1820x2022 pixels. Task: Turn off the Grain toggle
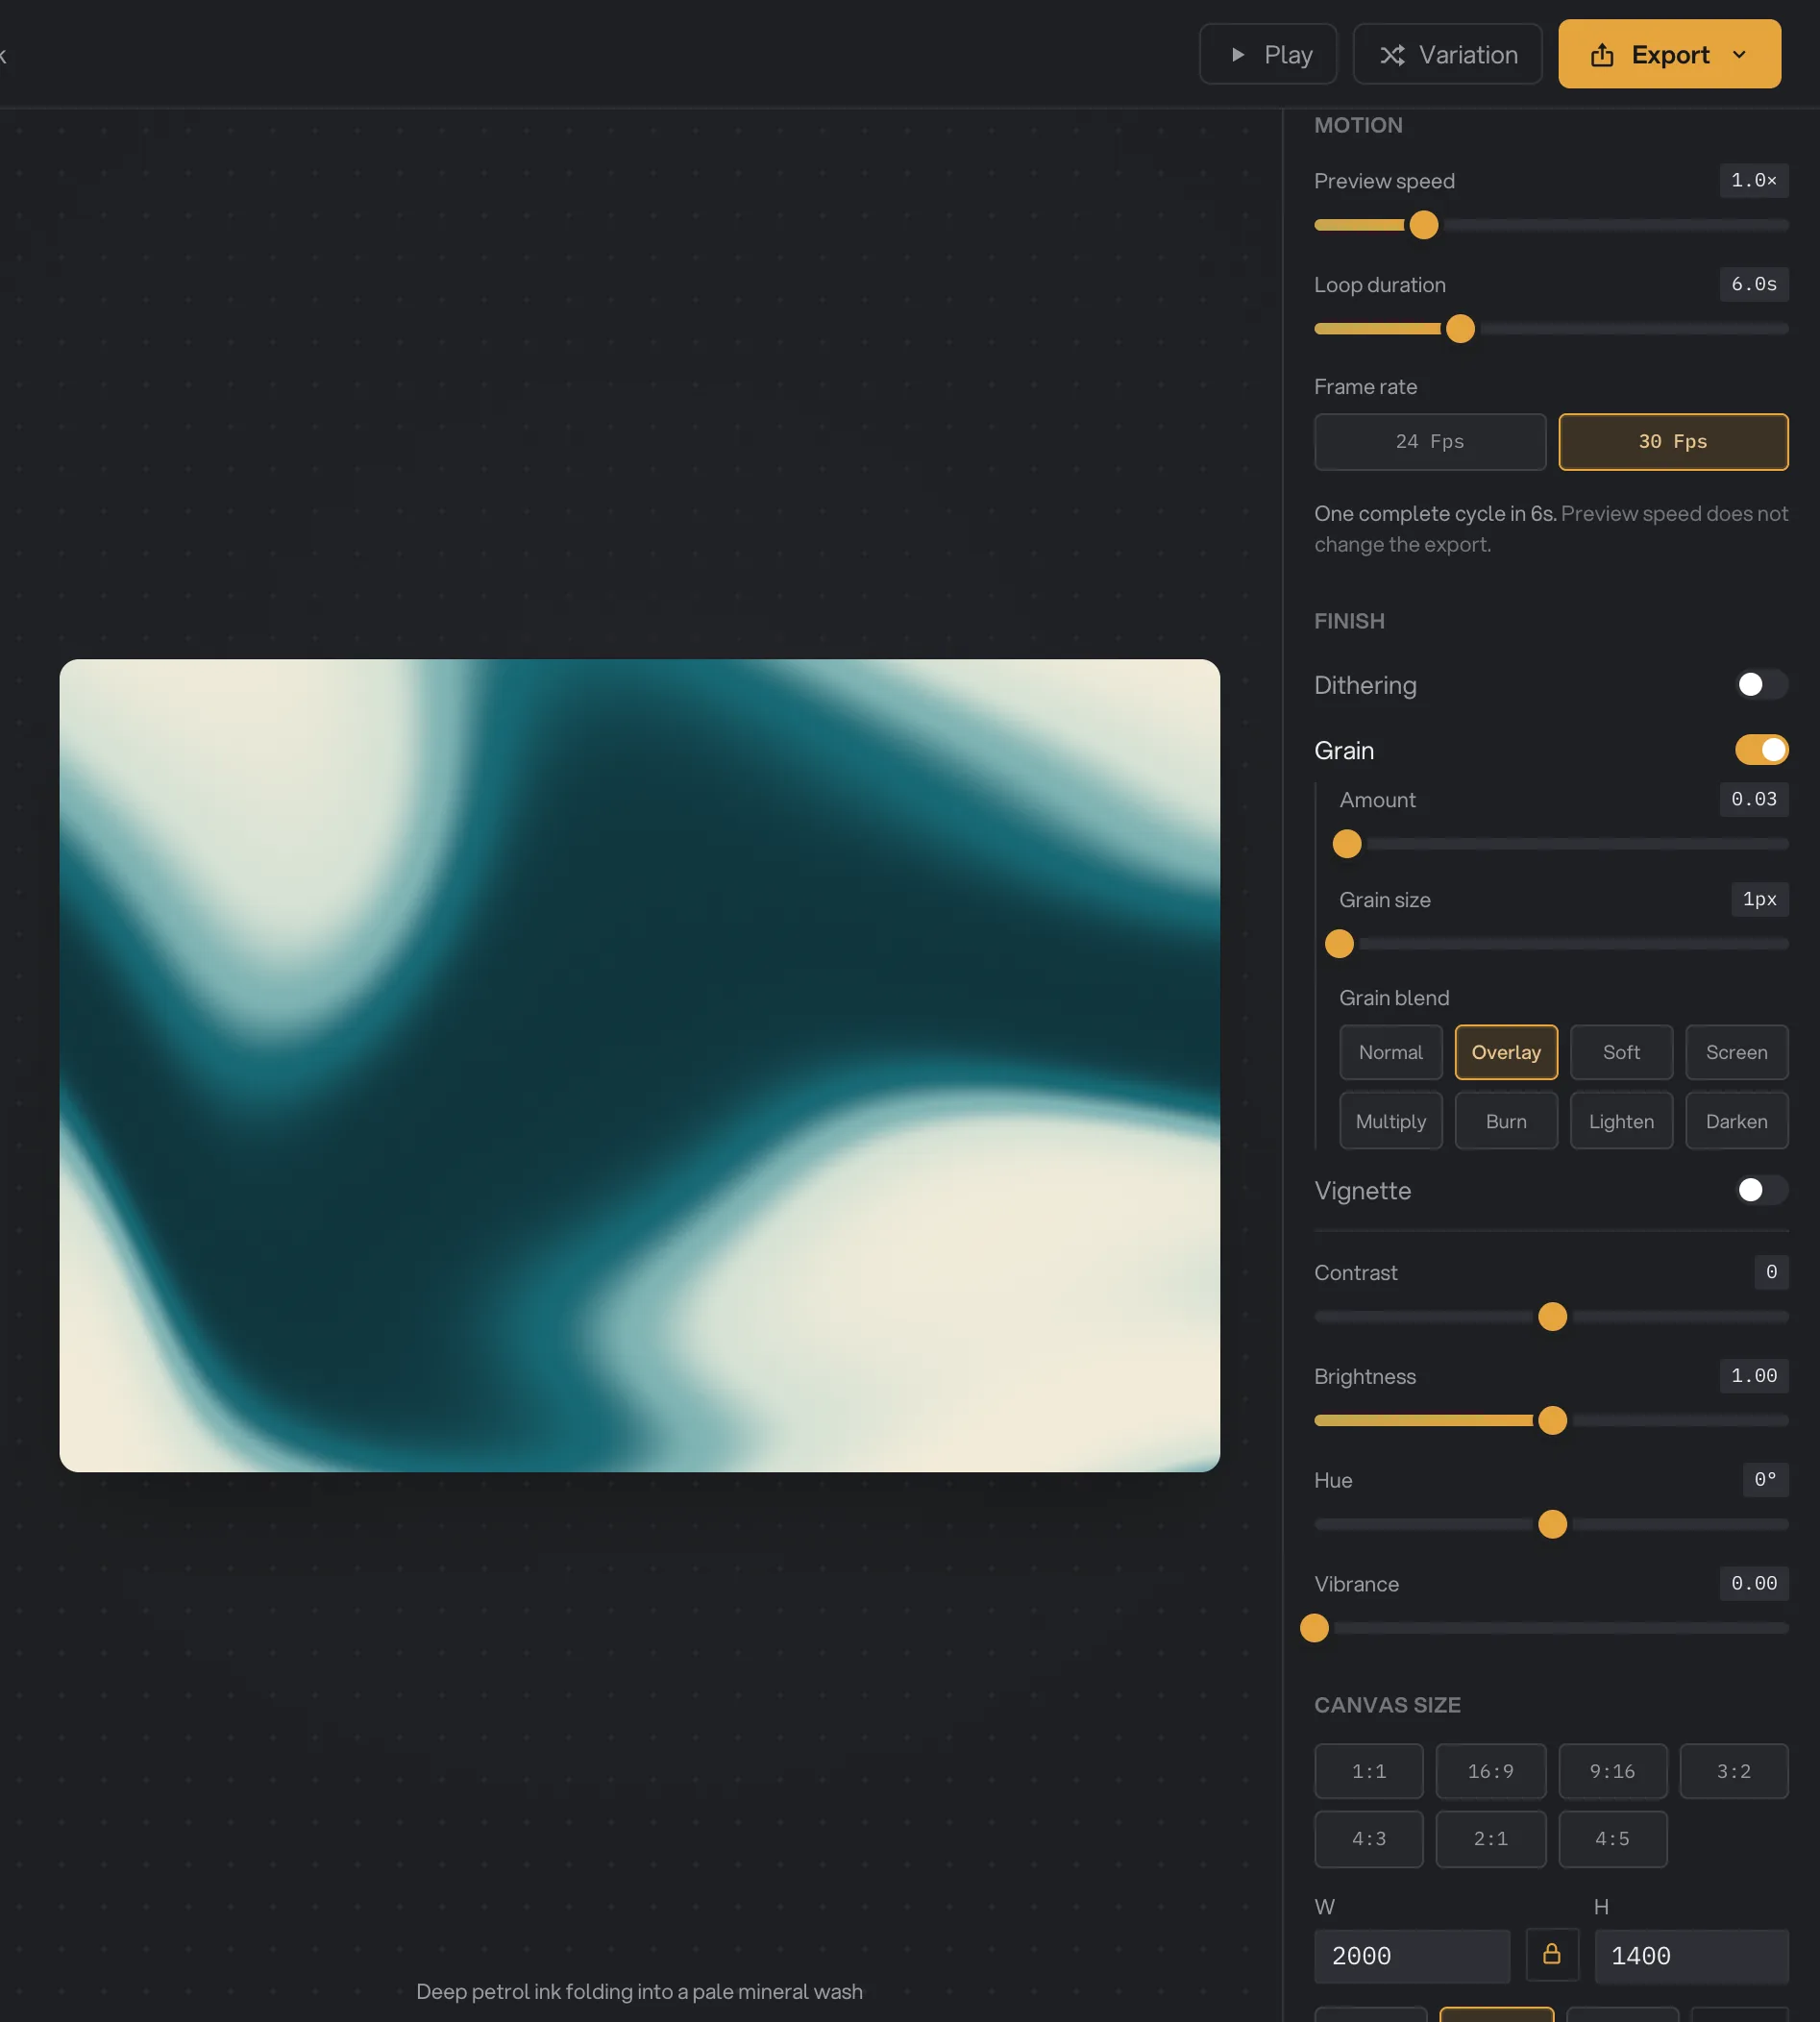coord(1761,750)
